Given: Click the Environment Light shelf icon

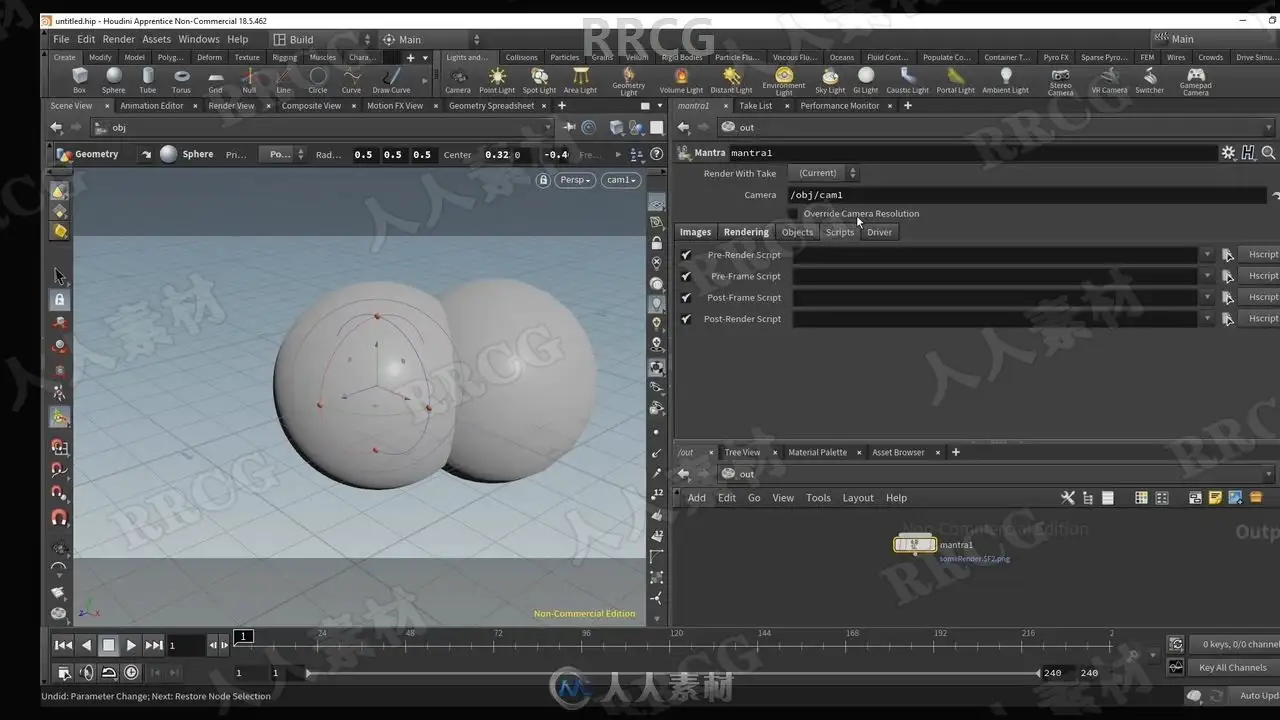Looking at the screenshot, I should click(x=784, y=79).
